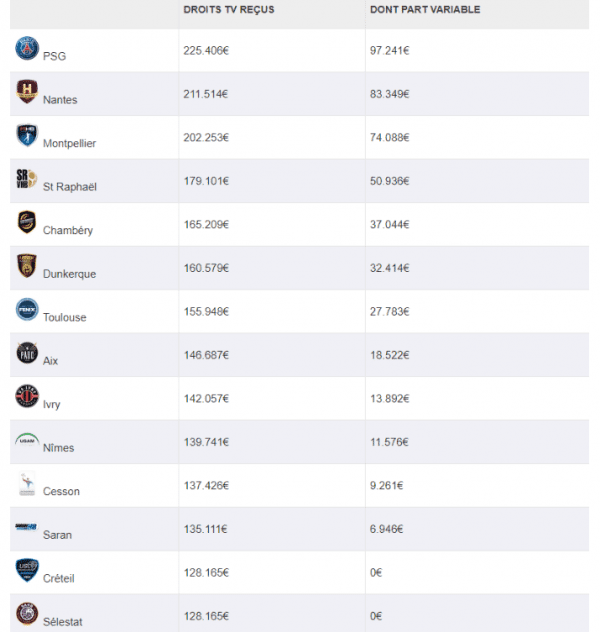Select the Montpellier team logo
600x632 pixels.
point(27,135)
